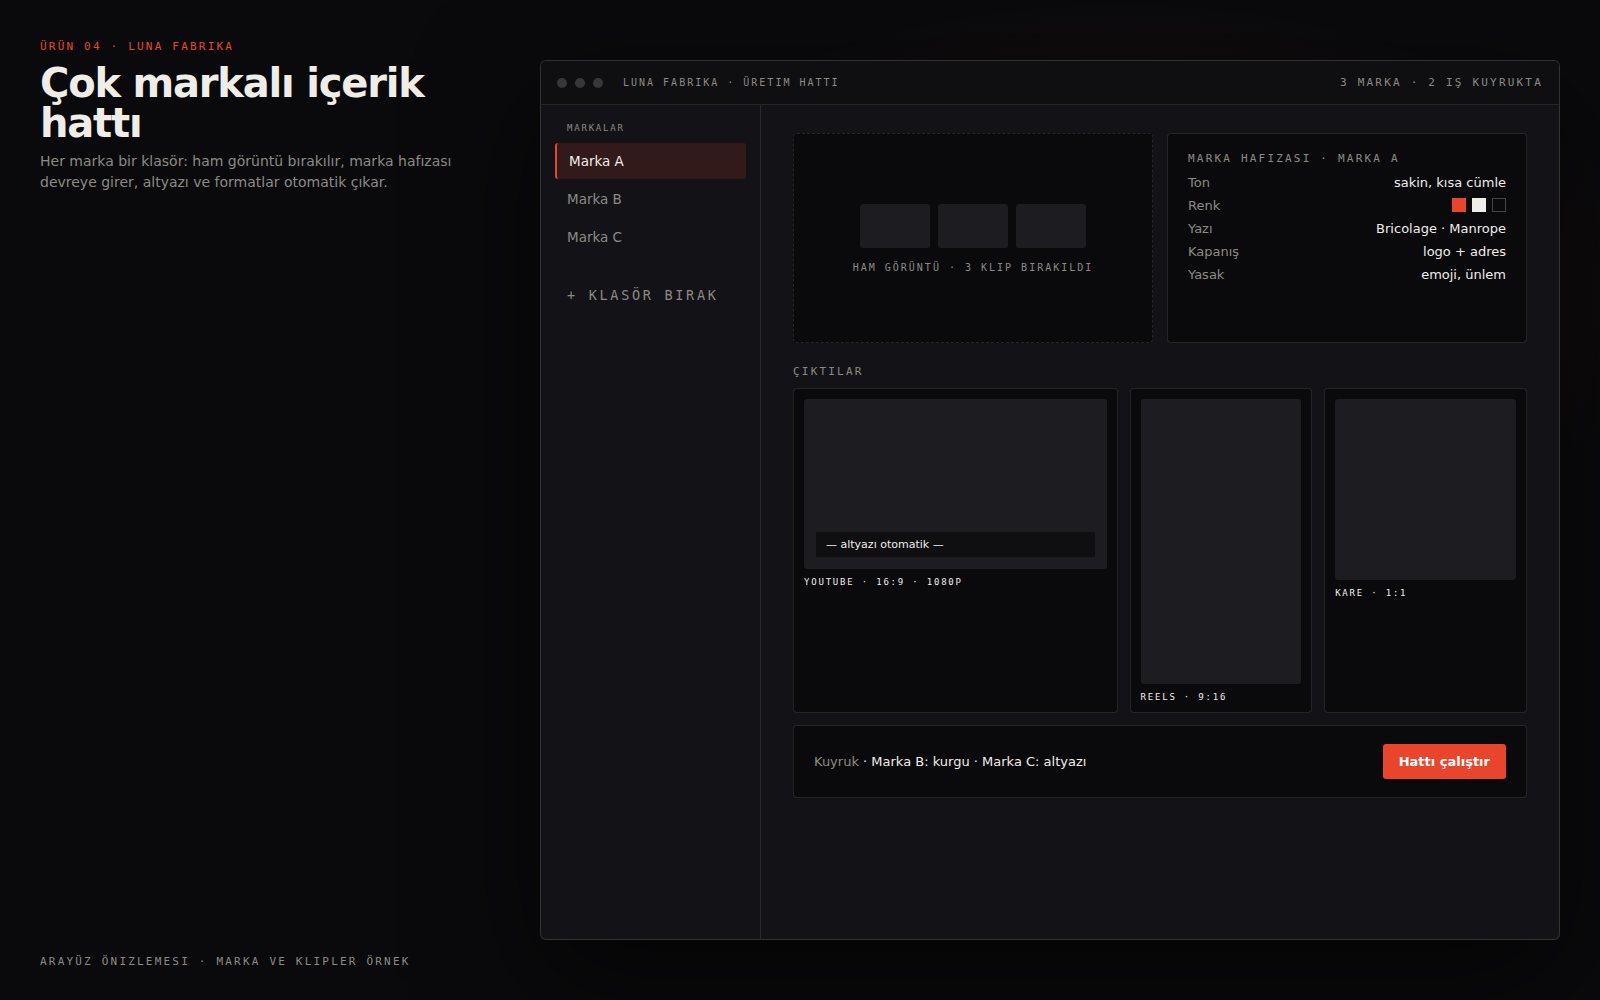
Task: Click the "ARAYÜZ ÖNİZLEMESİ" footer note
Action: pos(114,961)
